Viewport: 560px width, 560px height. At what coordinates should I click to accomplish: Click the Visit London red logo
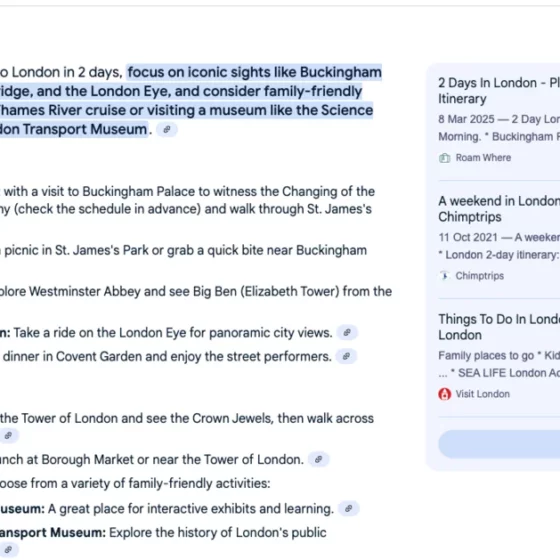coord(444,394)
